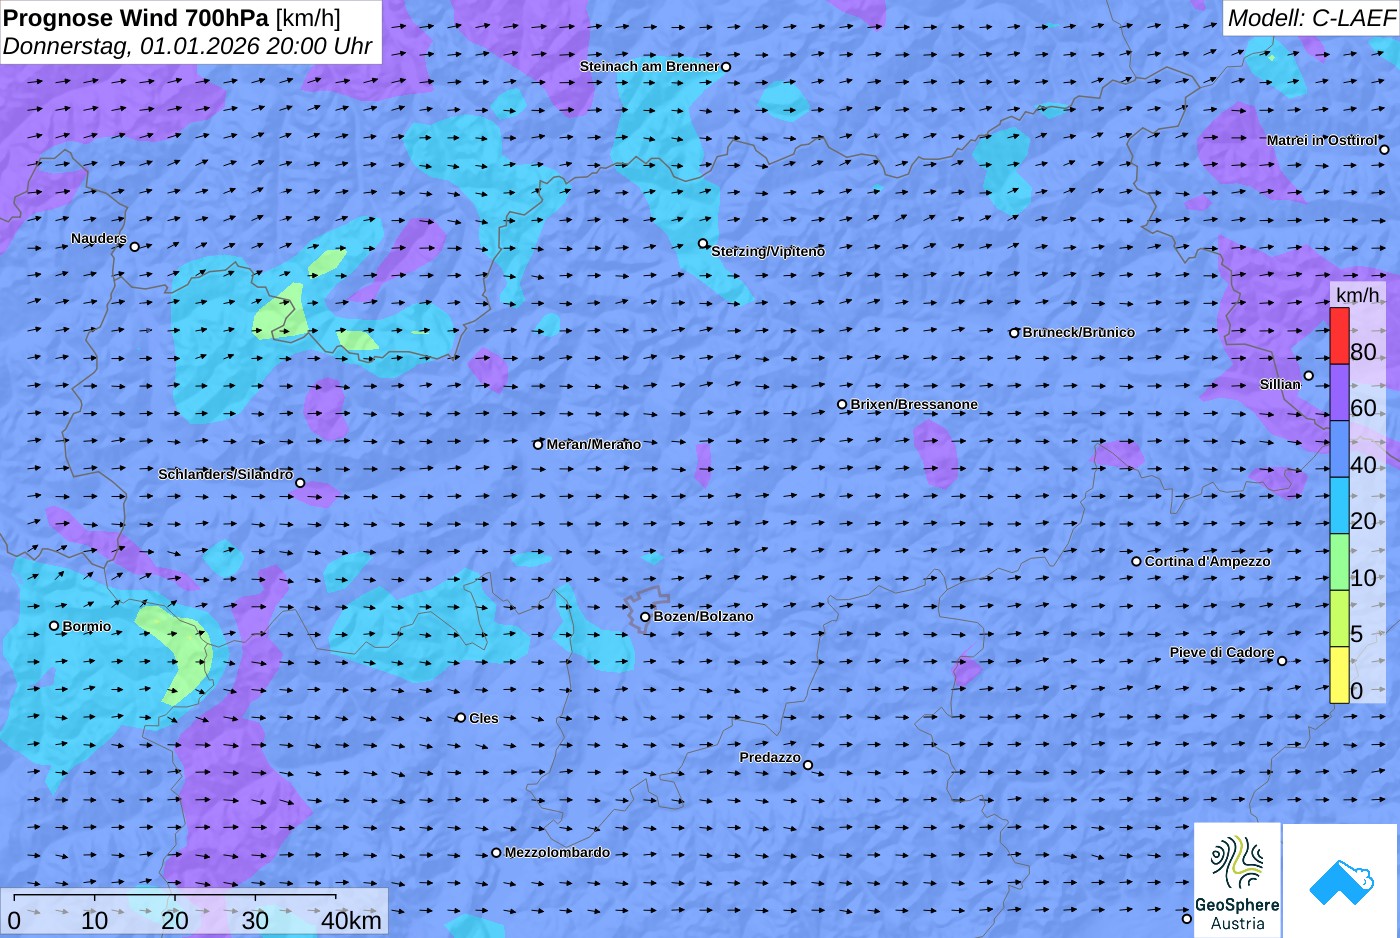The width and height of the screenshot is (1400, 938).
Task: Click the green 10 km/h legend color
Action: click(x=1339, y=562)
